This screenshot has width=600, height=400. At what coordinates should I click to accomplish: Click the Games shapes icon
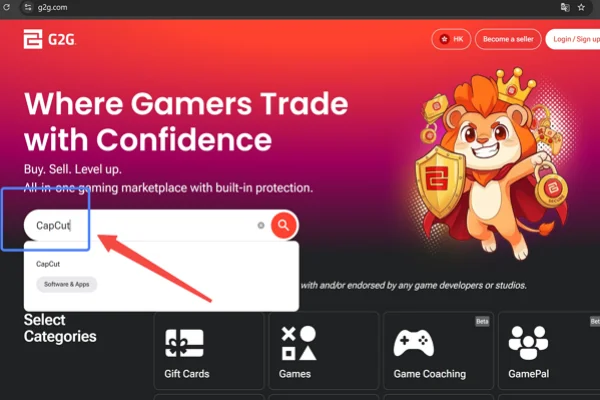pyautogui.click(x=299, y=343)
